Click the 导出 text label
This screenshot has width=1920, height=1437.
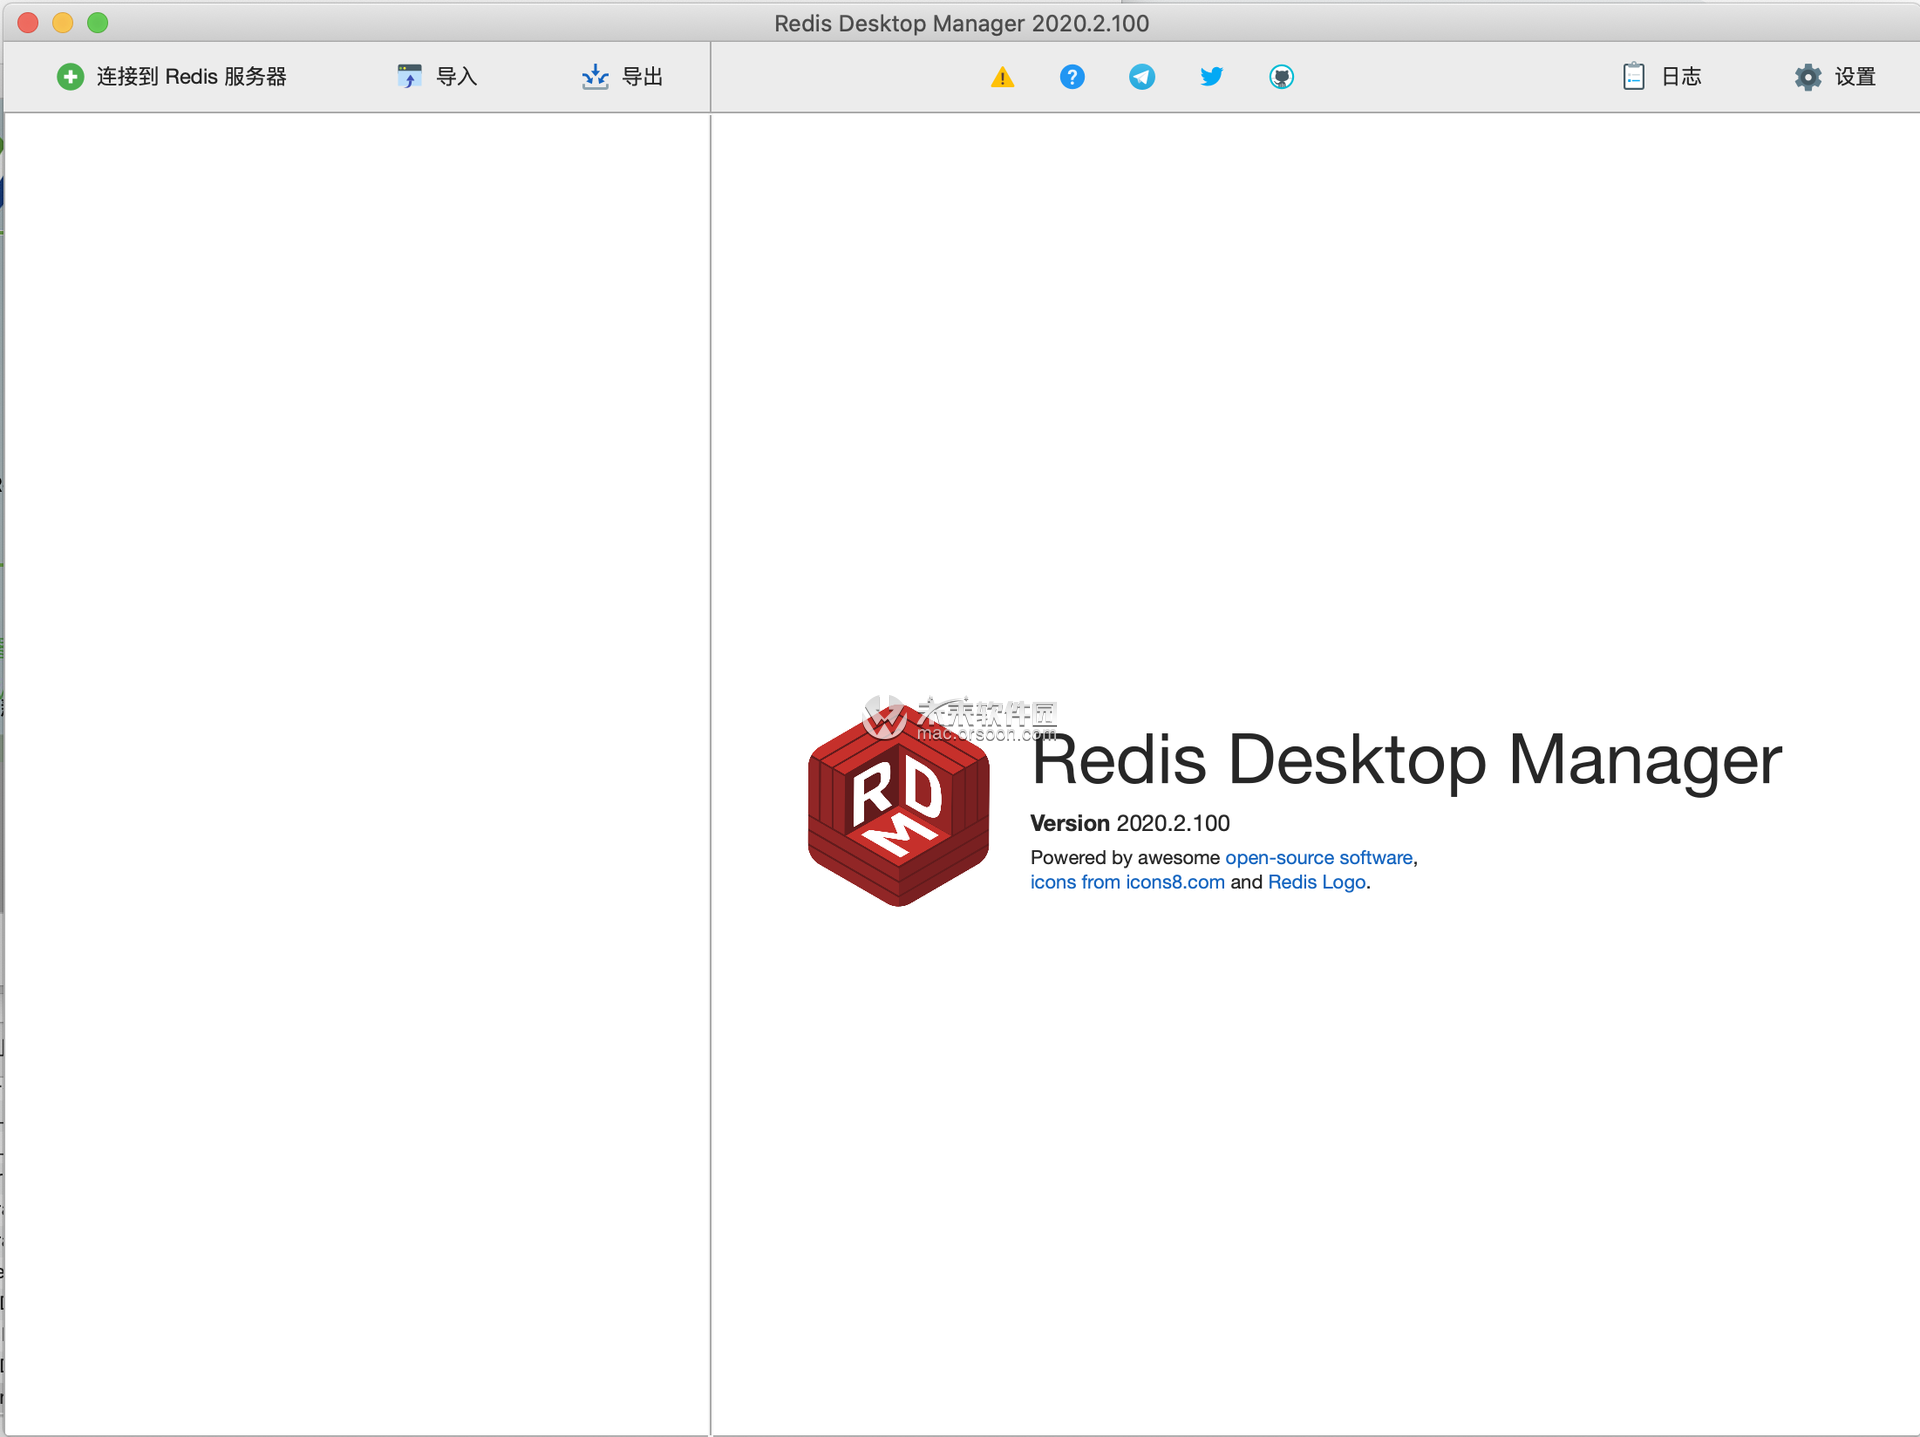[642, 77]
